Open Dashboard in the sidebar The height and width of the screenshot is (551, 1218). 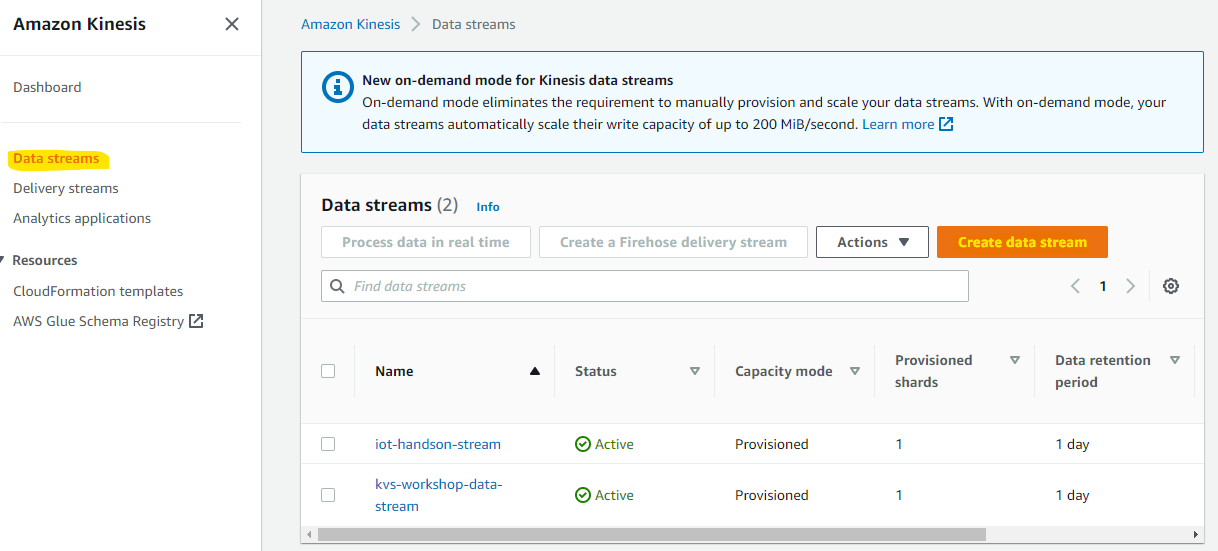[x=47, y=87]
